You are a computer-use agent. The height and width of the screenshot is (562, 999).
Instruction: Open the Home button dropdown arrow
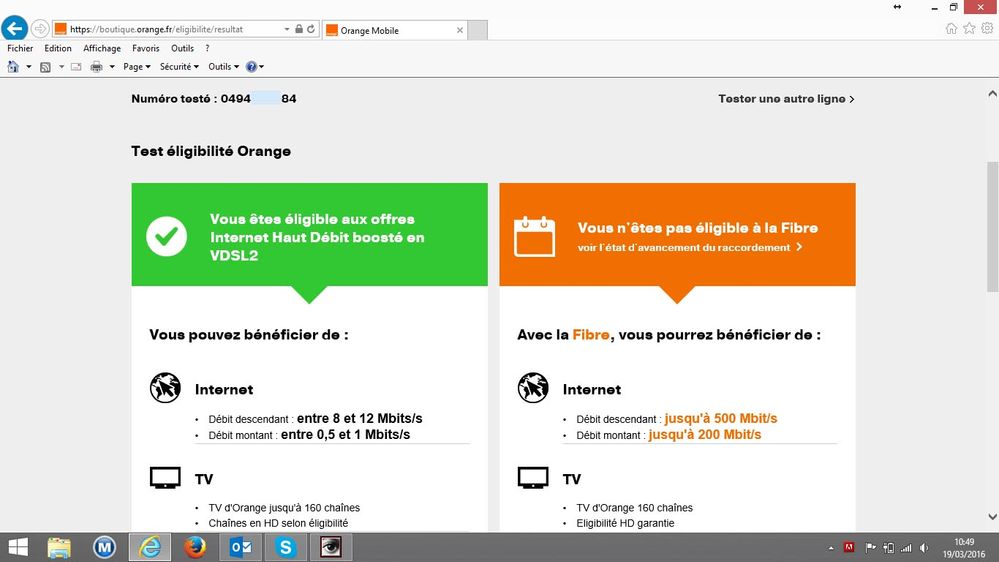[x=28, y=66]
